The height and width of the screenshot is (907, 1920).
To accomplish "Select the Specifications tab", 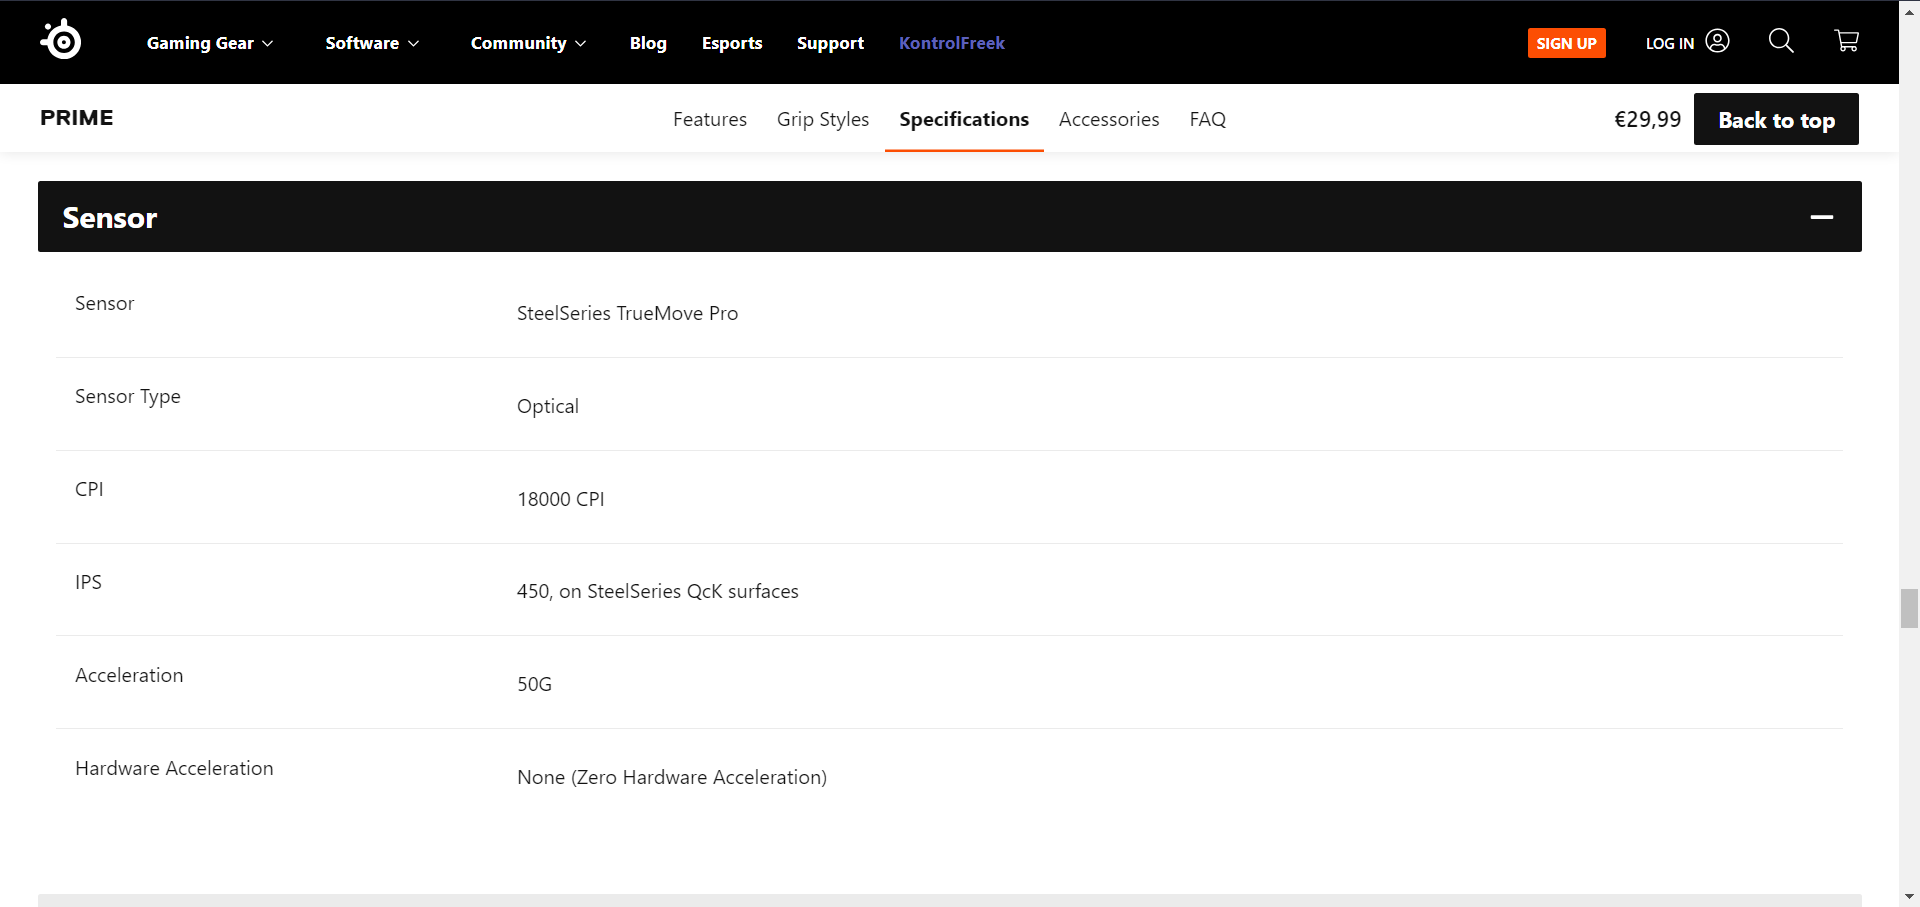I will pos(964,119).
